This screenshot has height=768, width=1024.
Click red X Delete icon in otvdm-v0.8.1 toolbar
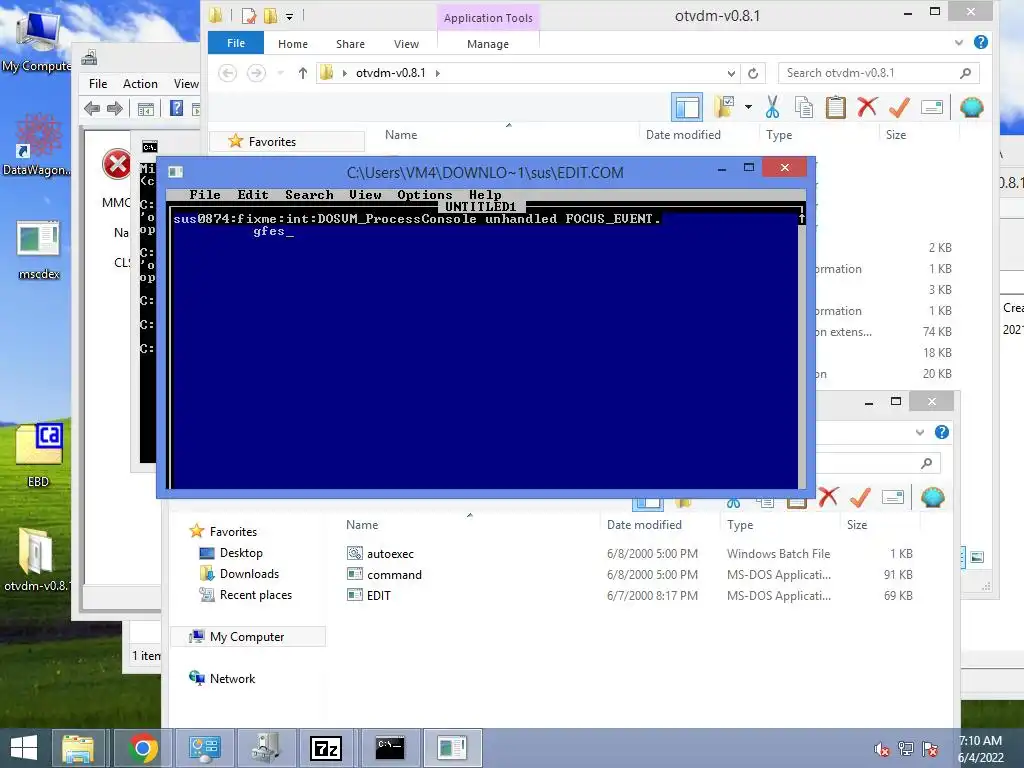[x=867, y=106]
